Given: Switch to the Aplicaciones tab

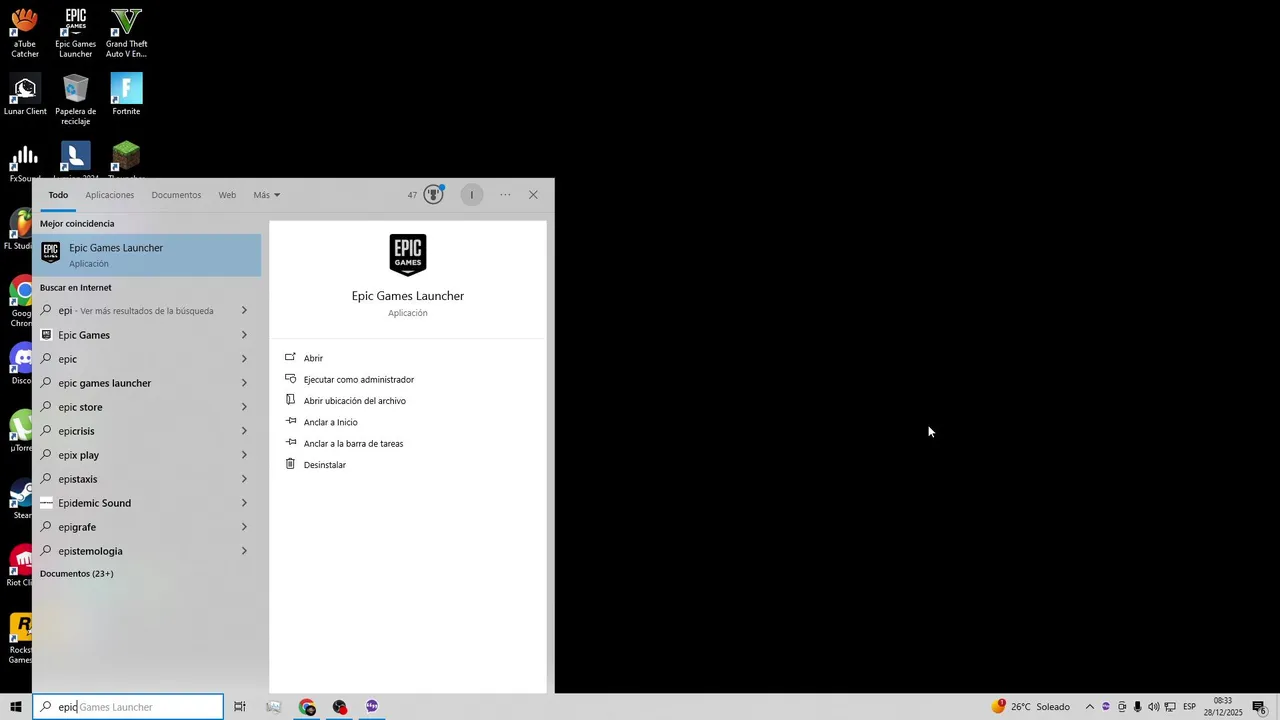Looking at the screenshot, I should [x=109, y=195].
